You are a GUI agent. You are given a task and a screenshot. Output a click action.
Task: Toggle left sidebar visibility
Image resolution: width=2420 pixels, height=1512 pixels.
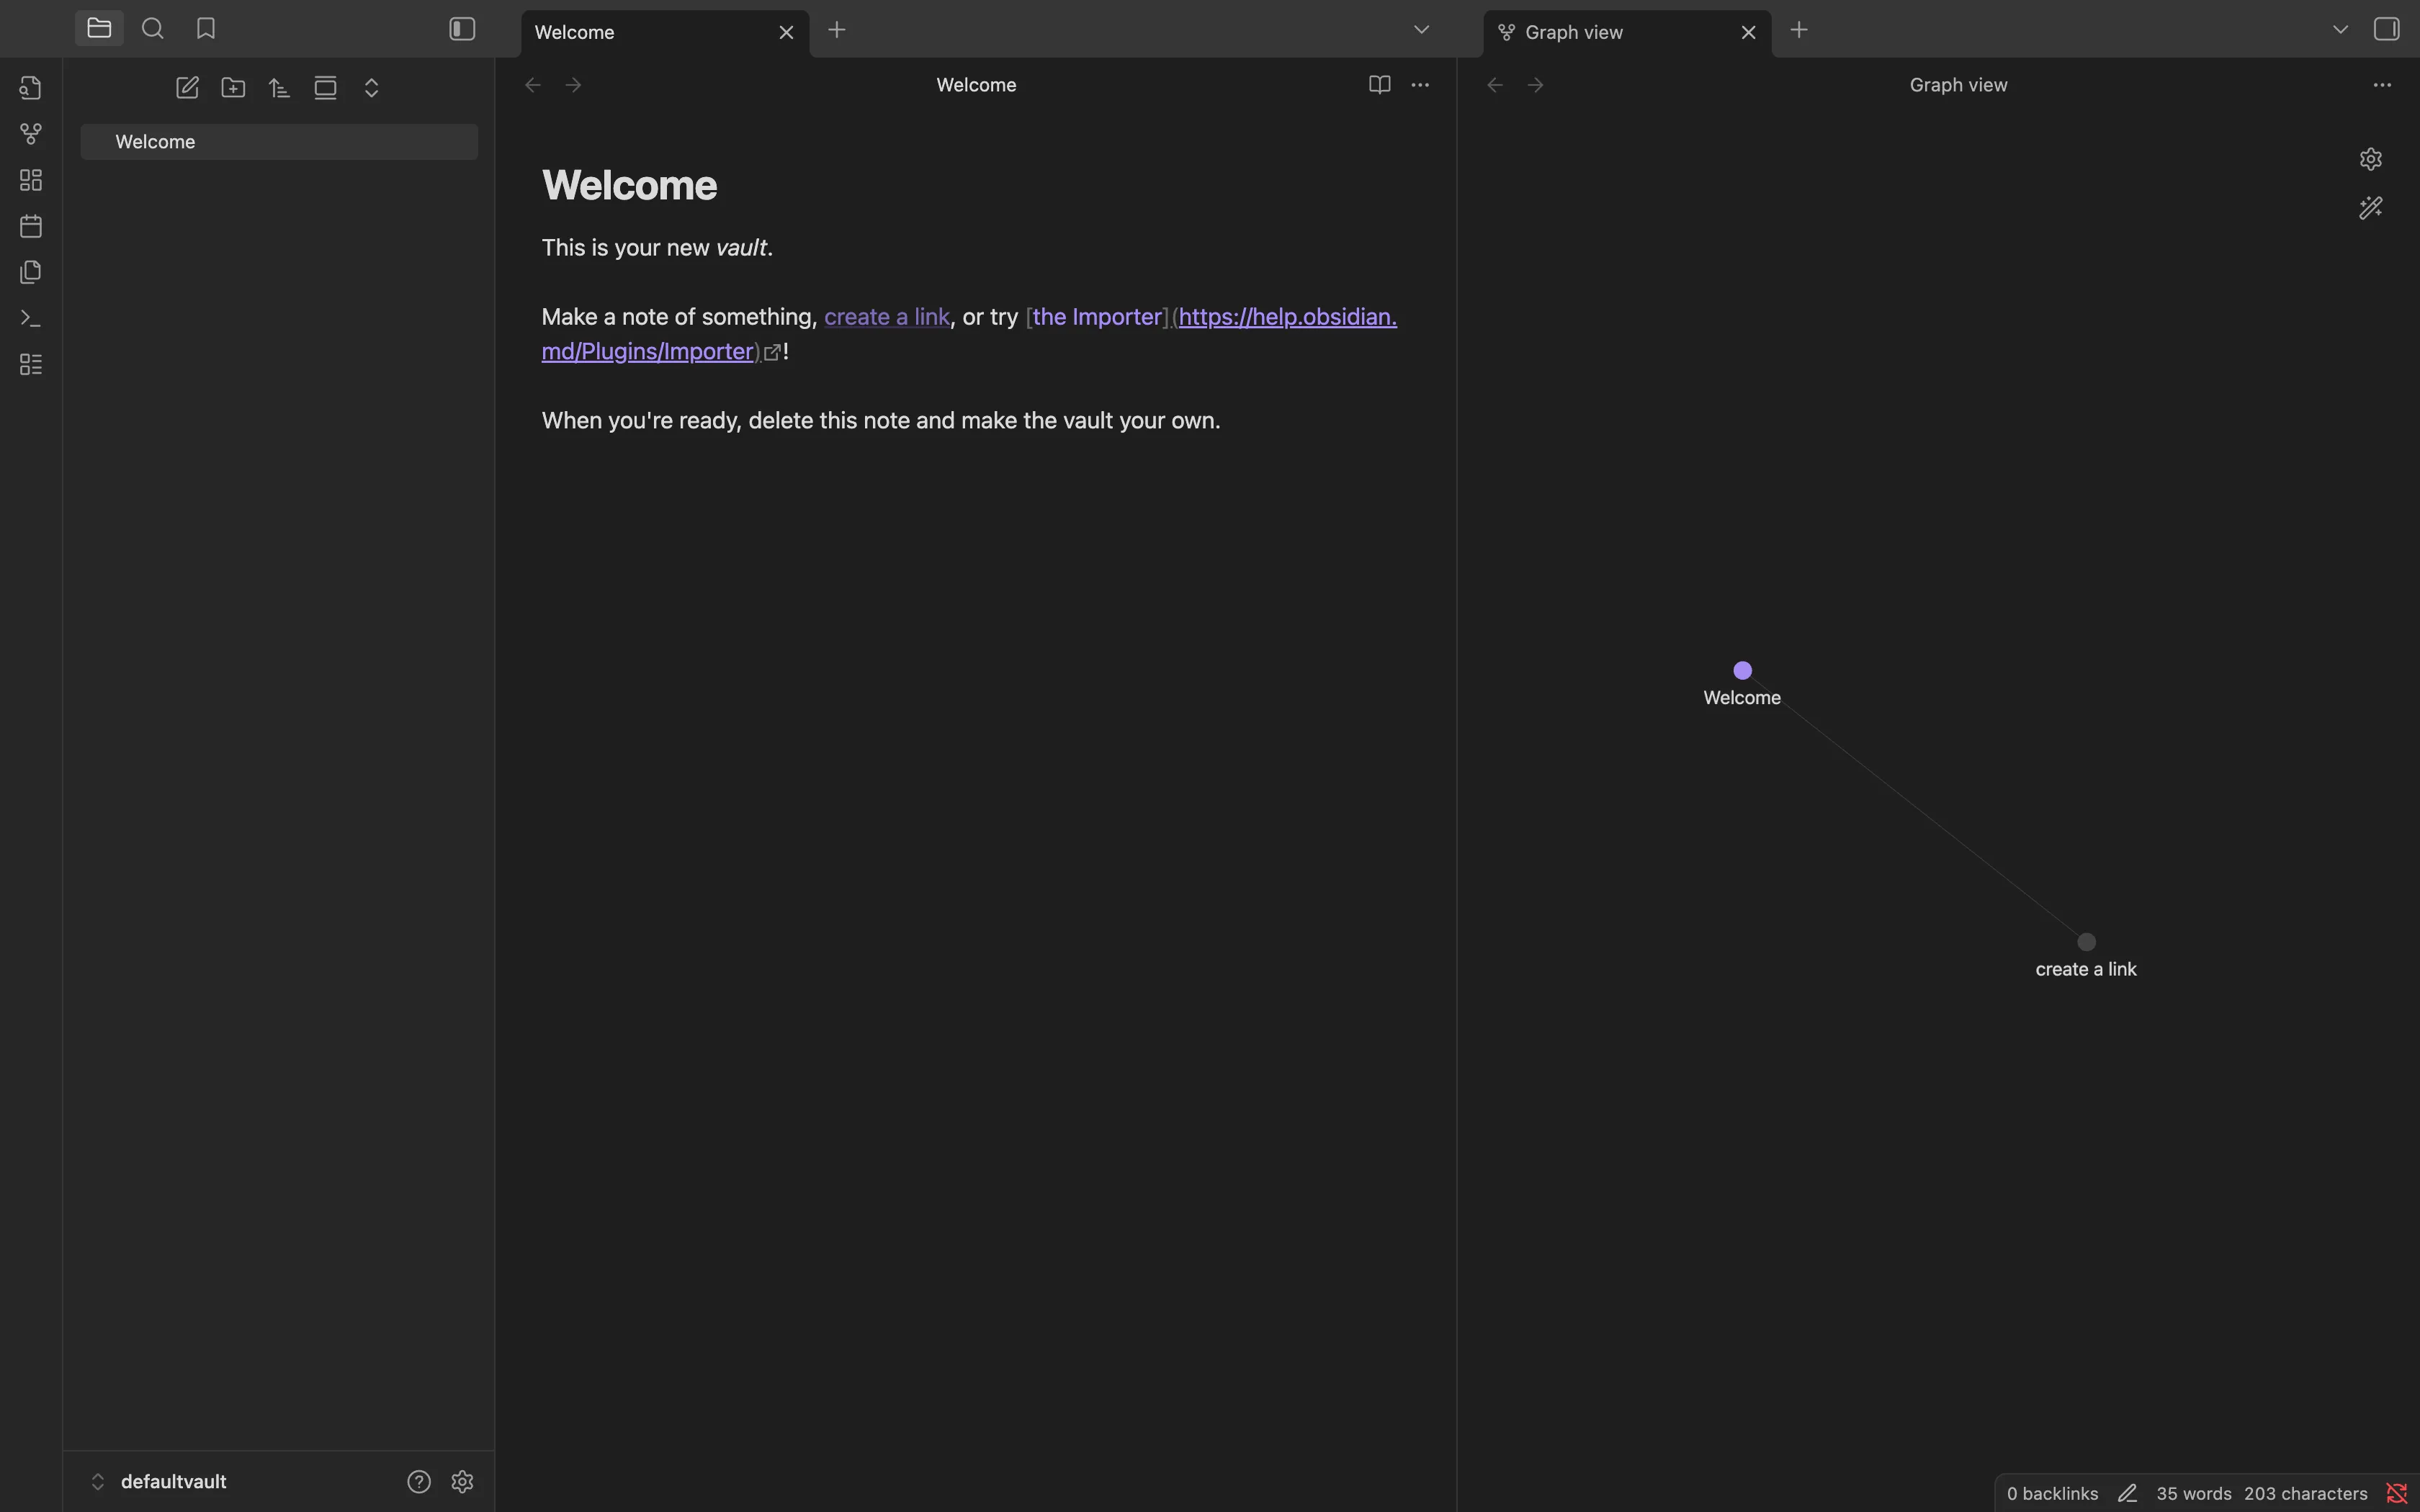tap(462, 29)
